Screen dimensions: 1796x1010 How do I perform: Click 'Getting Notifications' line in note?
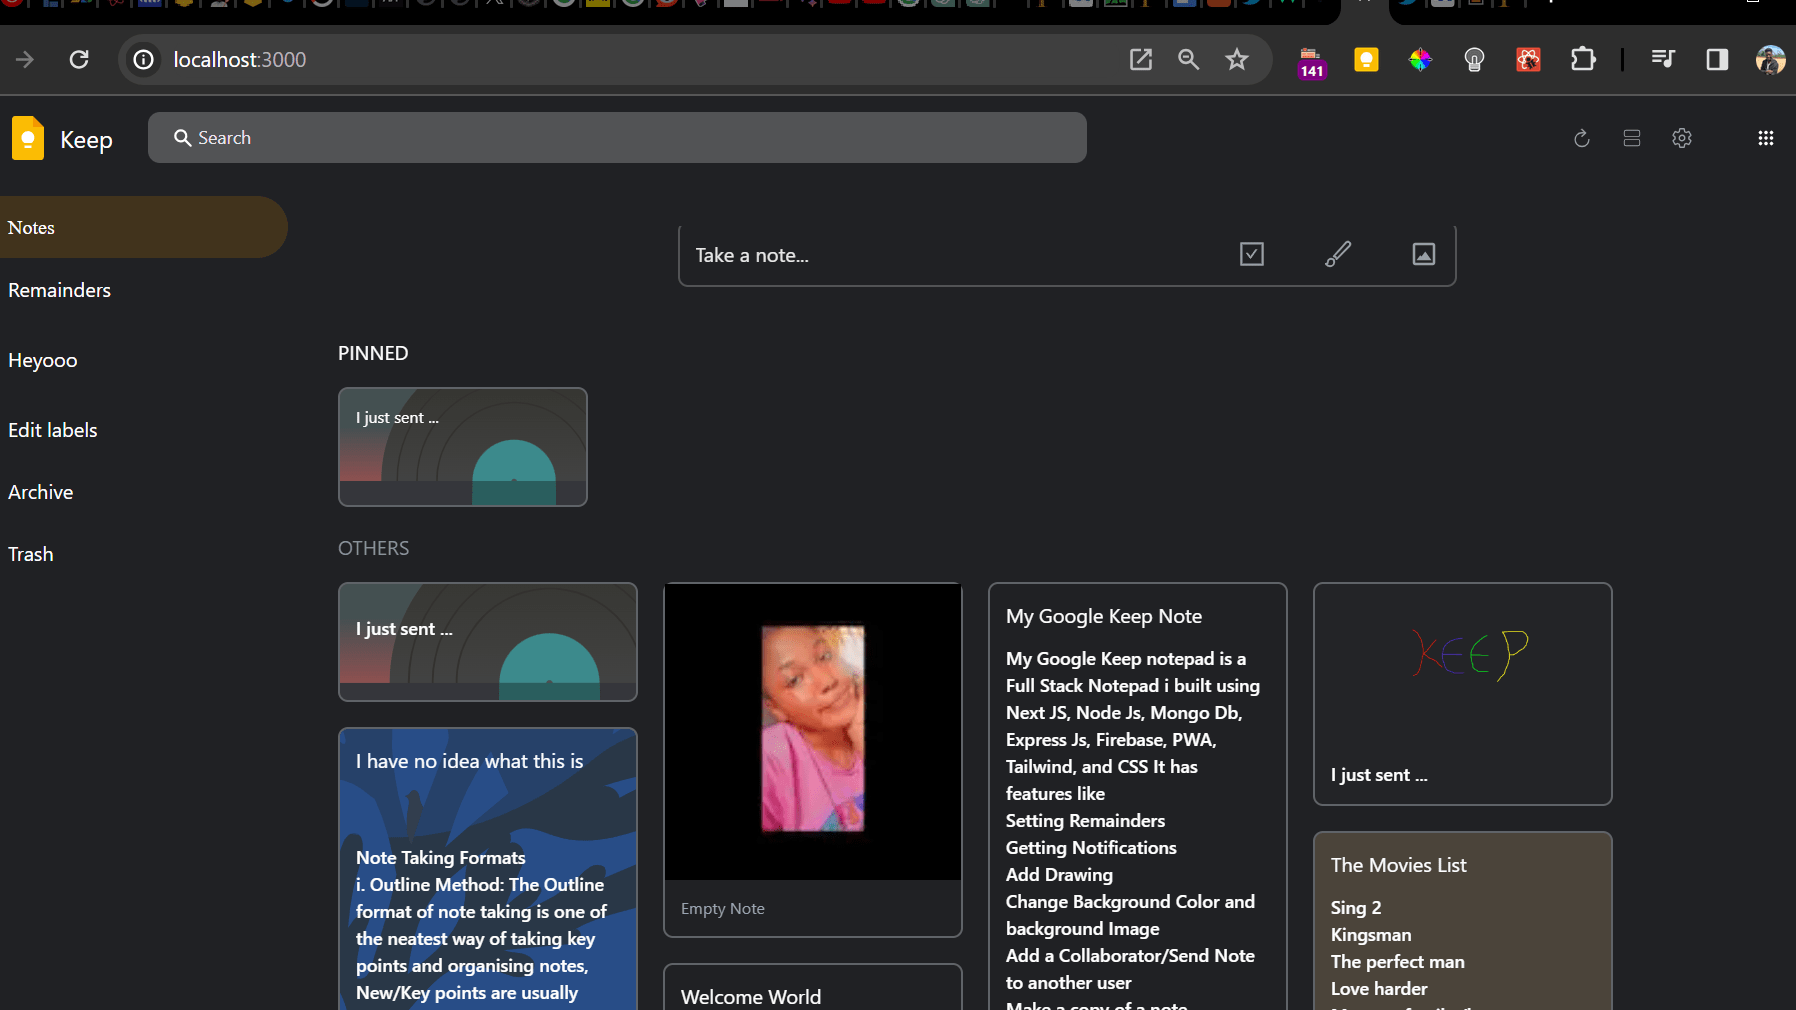pyautogui.click(x=1091, y=848)
